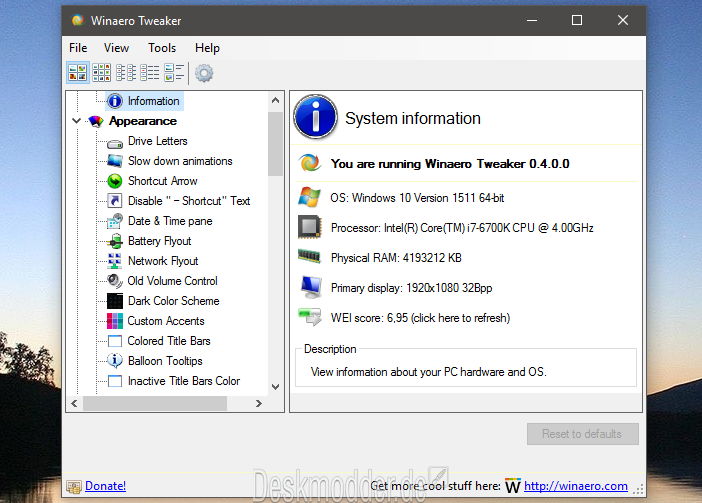
Task: Click Processor: Intel(R) Core(TM) i7-6700K text
Action: 462,228
